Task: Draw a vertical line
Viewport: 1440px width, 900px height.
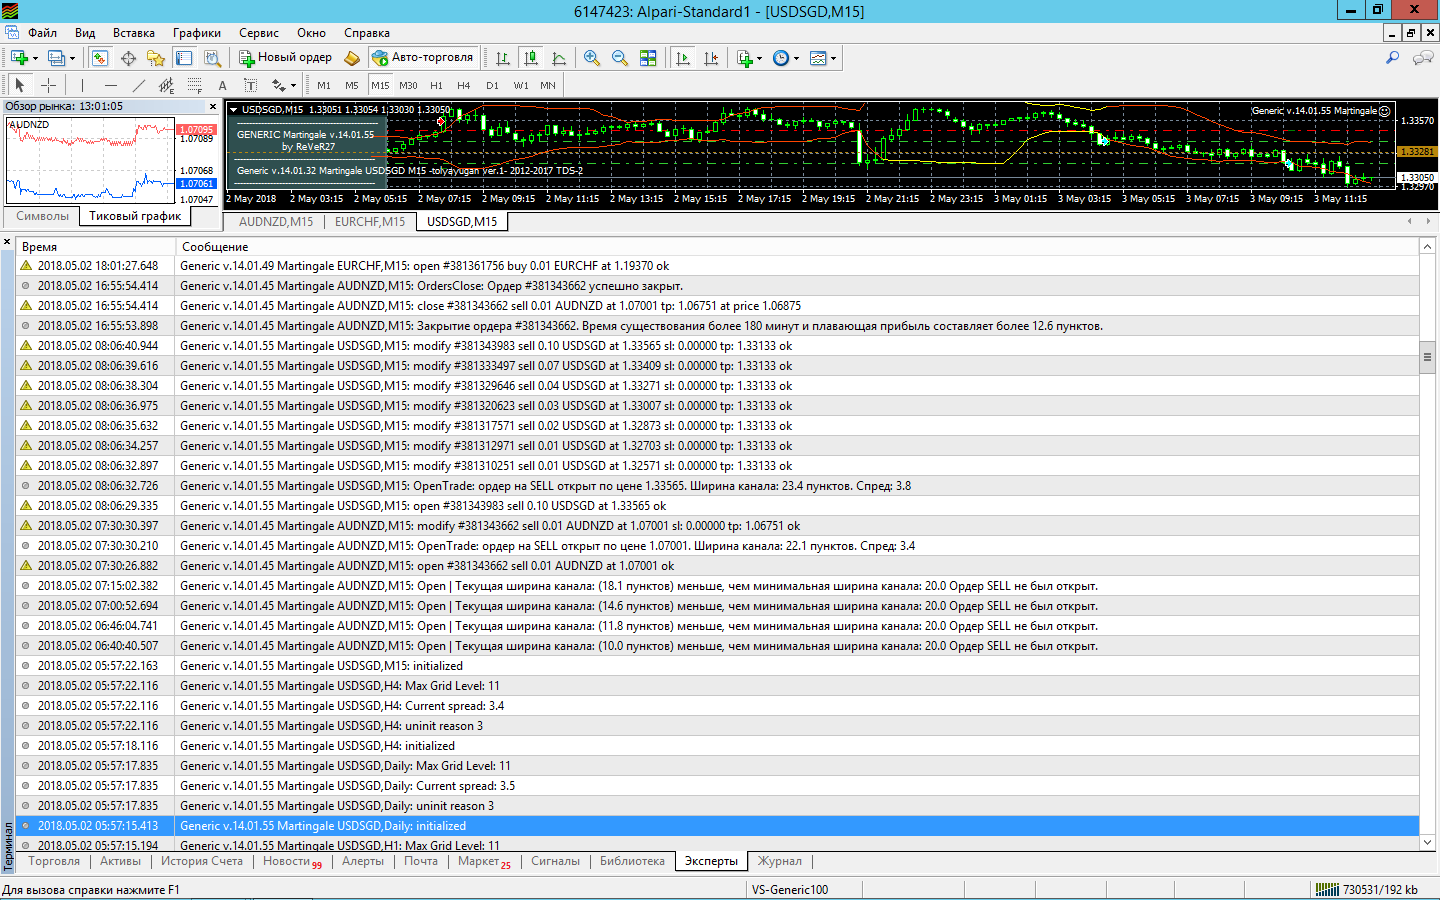Action: tap(82, 85)
